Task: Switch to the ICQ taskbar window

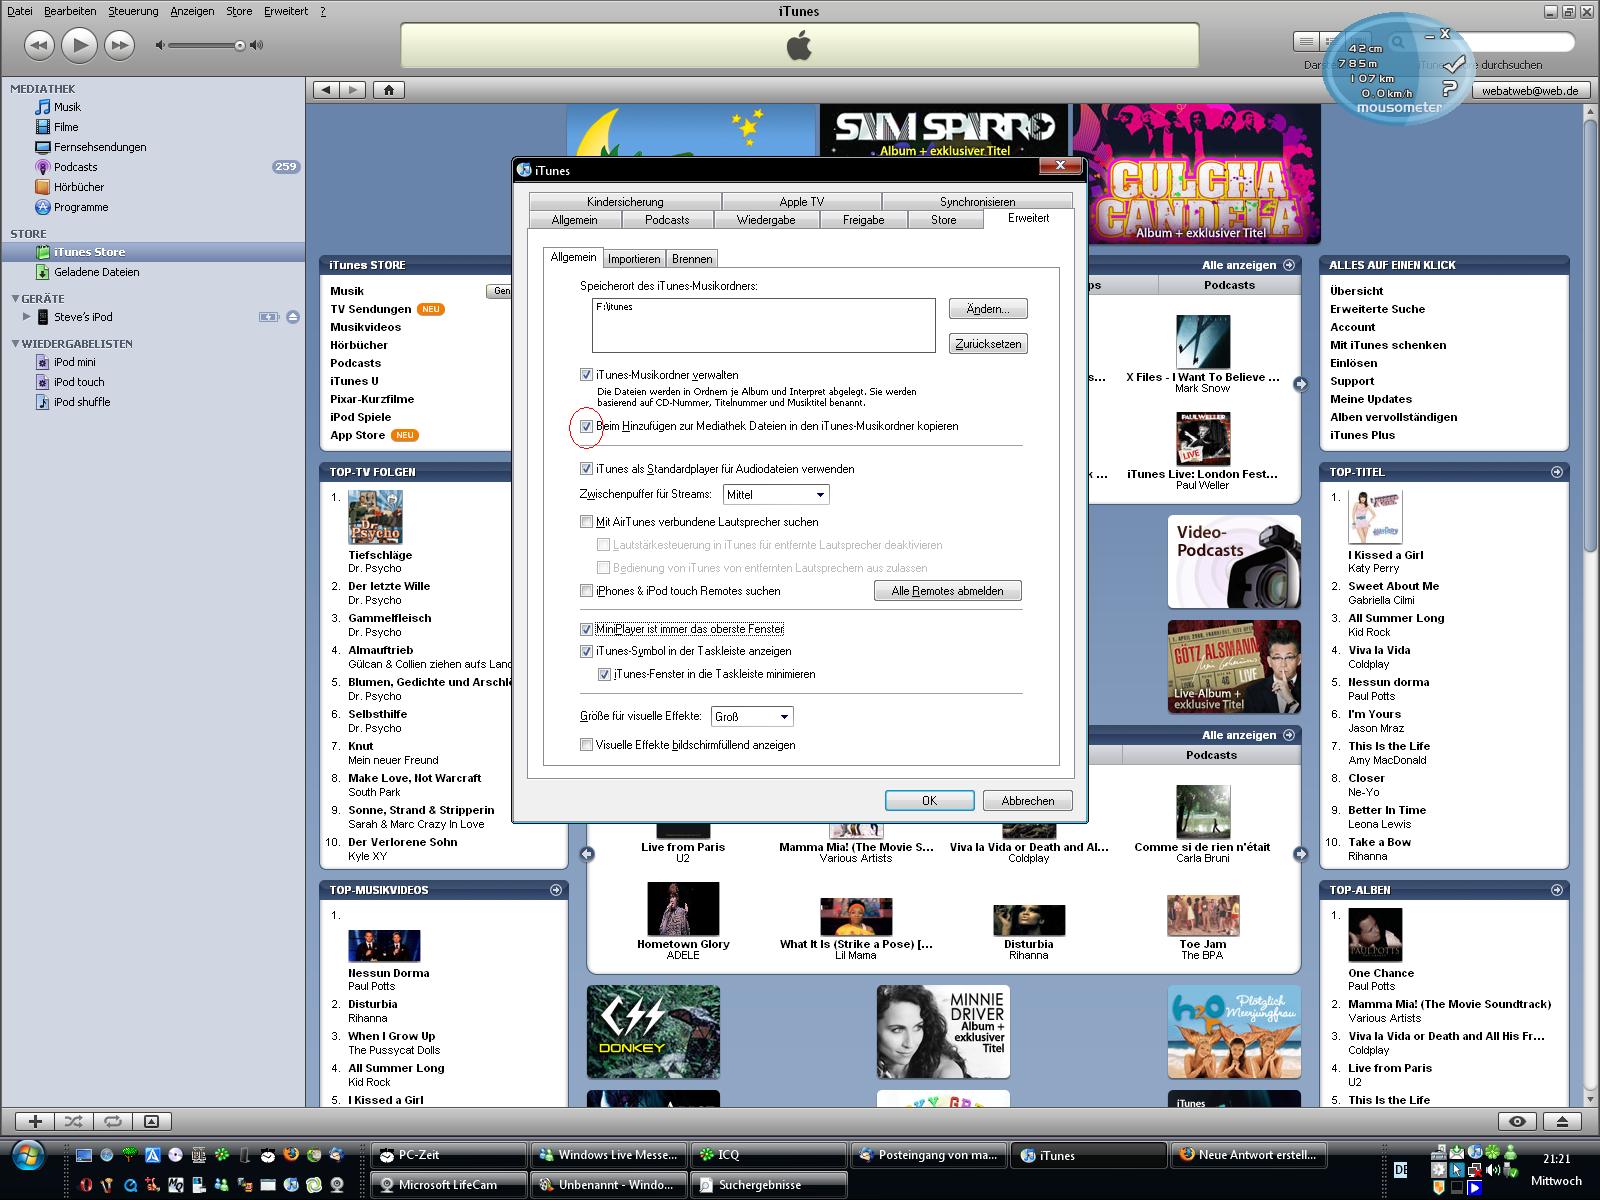Action: tap(768, 1155)
